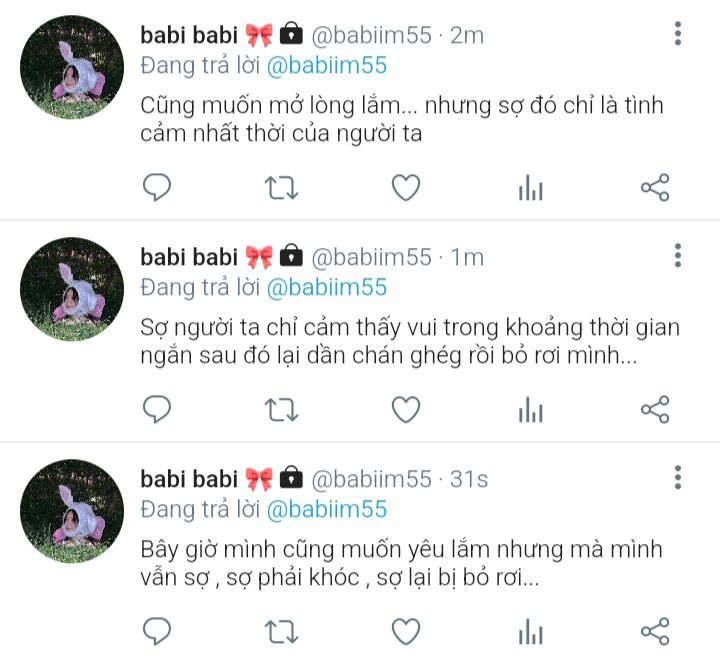The image size is (720, 656).
Task: Share the tweet posted 31s ago
Action: 655,631
